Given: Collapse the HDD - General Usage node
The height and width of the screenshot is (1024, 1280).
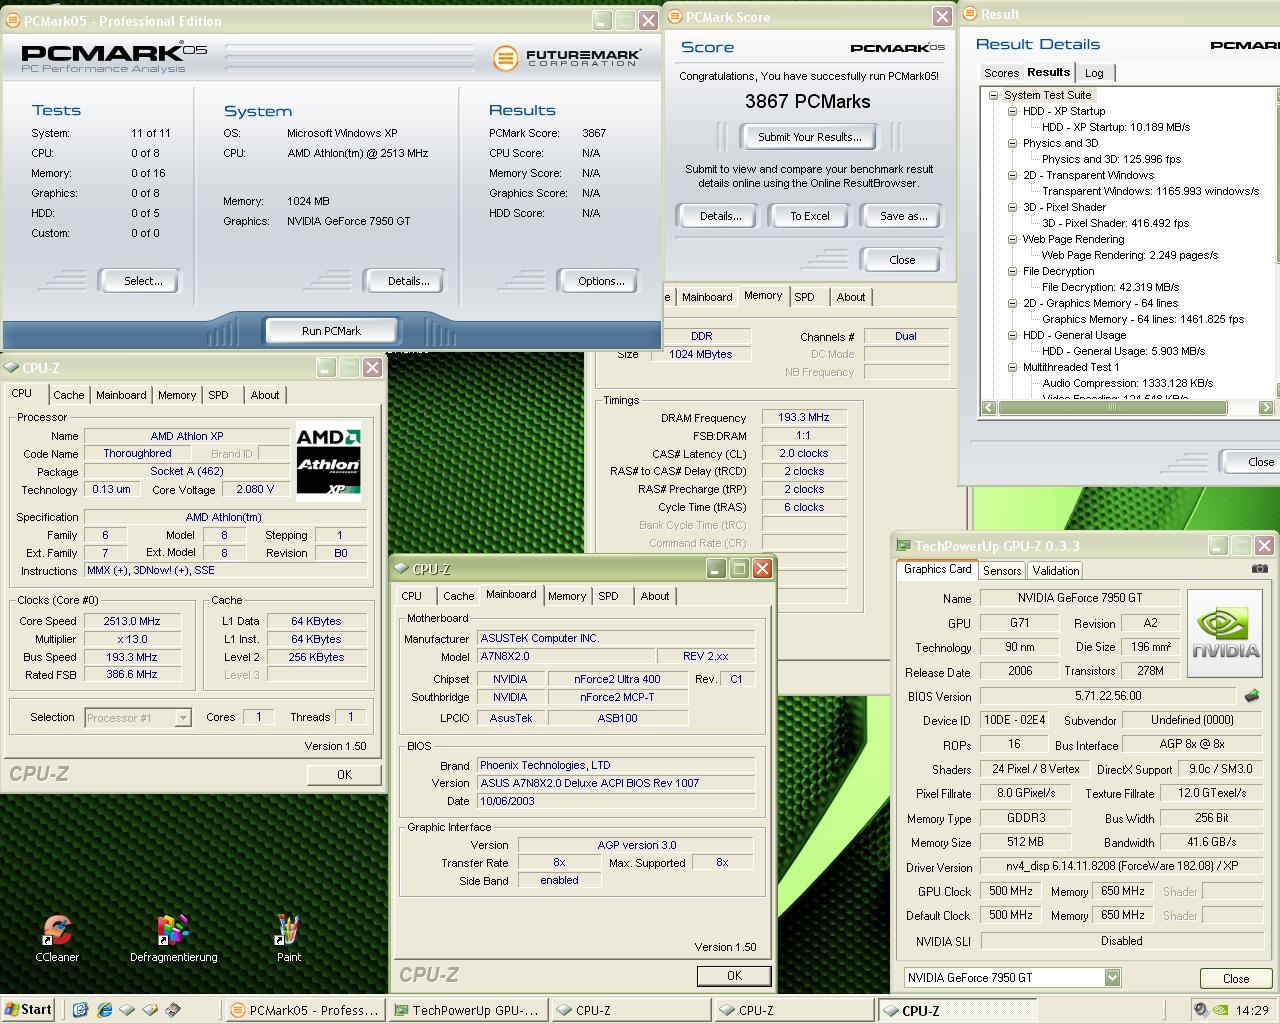Looking at the screenshot, I should click(x=1012, y=335).
